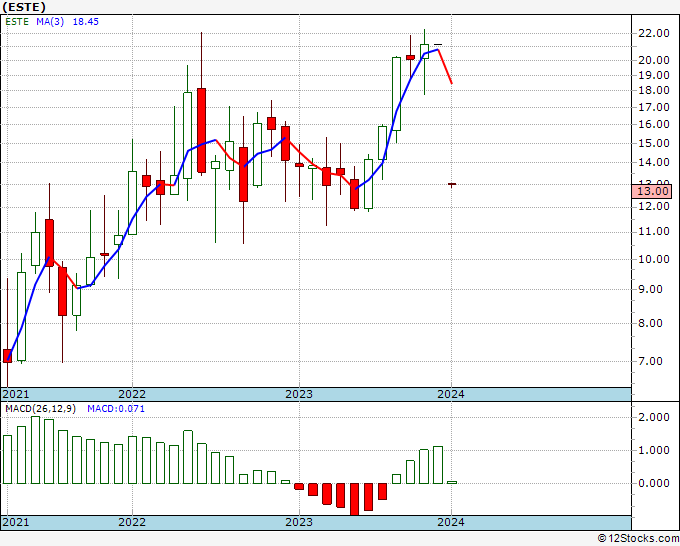
Task: Click 2021 on the MACD timeline
Action: pos(16,522)
